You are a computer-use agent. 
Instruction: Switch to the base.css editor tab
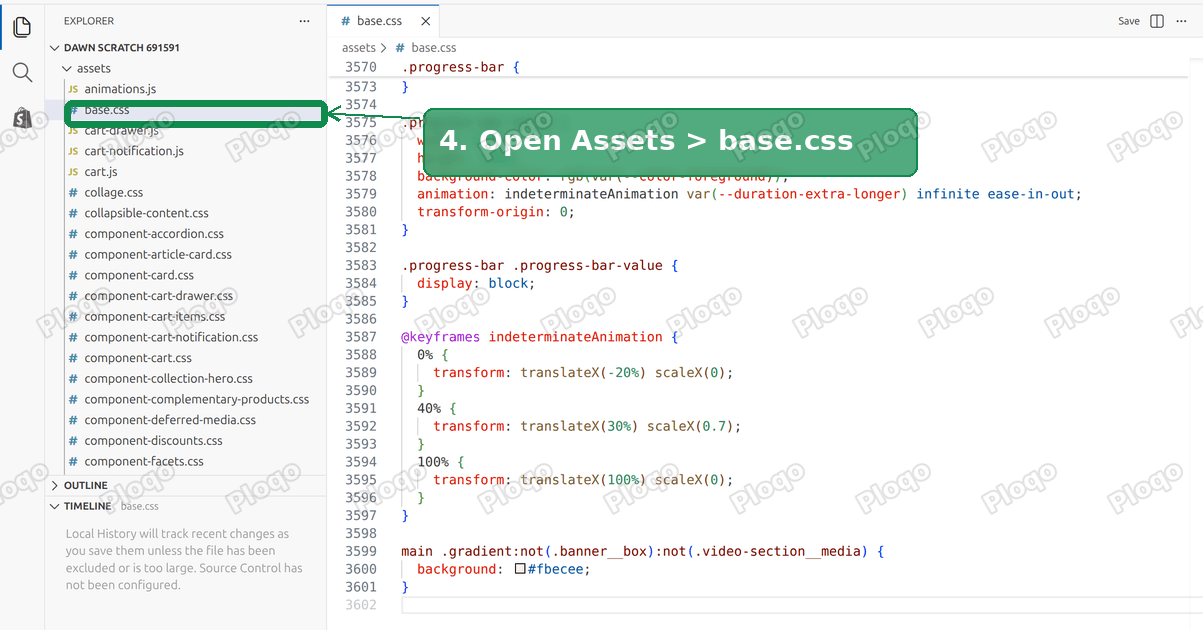pos(385,21)
